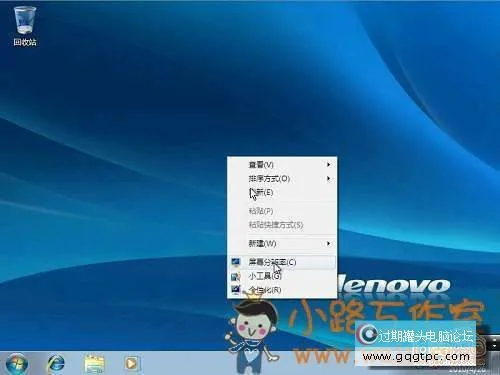Expand the arrow beside 查看(V)

pos(328,165)
